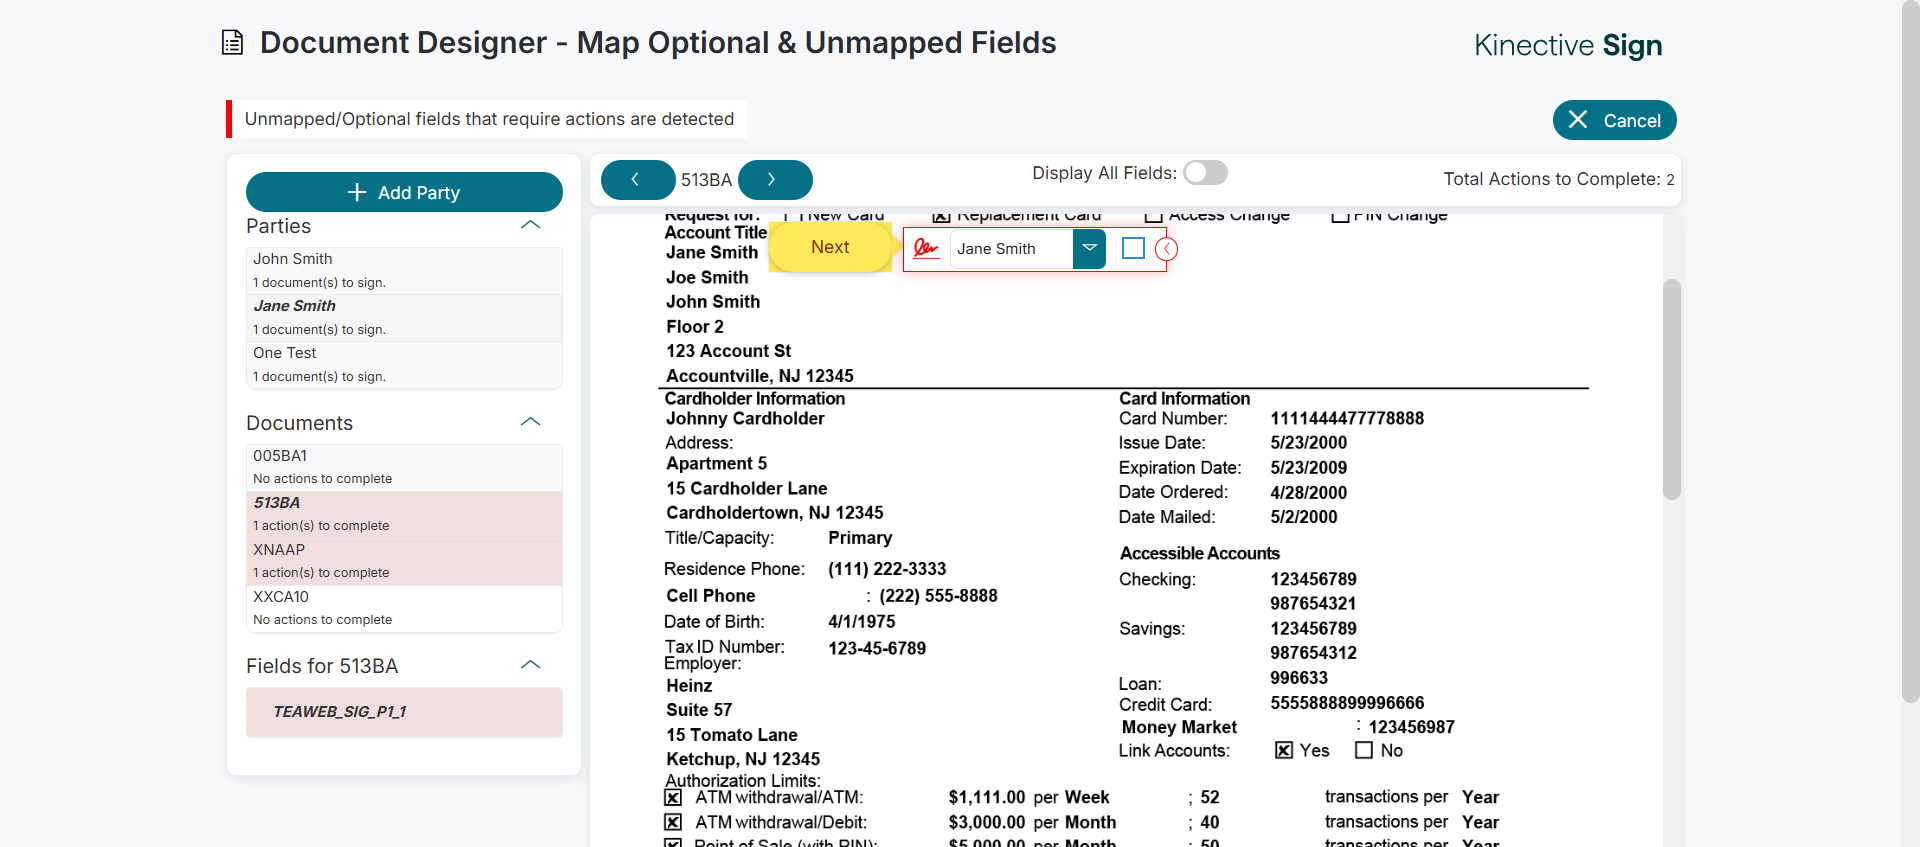The image size is (1920, 847).
Task: Collapse the Parties section
Action: click(x=530, y=226)
